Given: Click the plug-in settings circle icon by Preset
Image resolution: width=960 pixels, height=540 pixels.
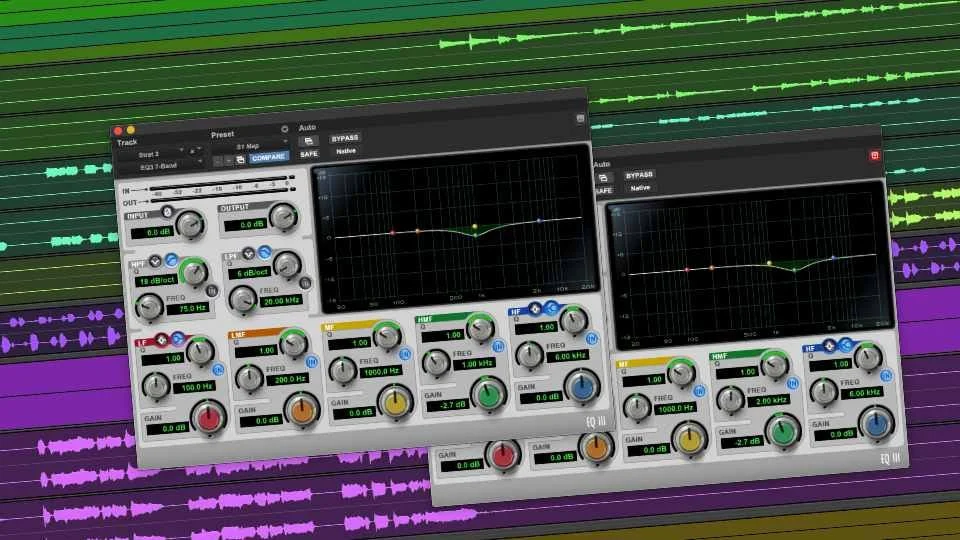Looking at the screenshot, I should (x=284, y=129).
